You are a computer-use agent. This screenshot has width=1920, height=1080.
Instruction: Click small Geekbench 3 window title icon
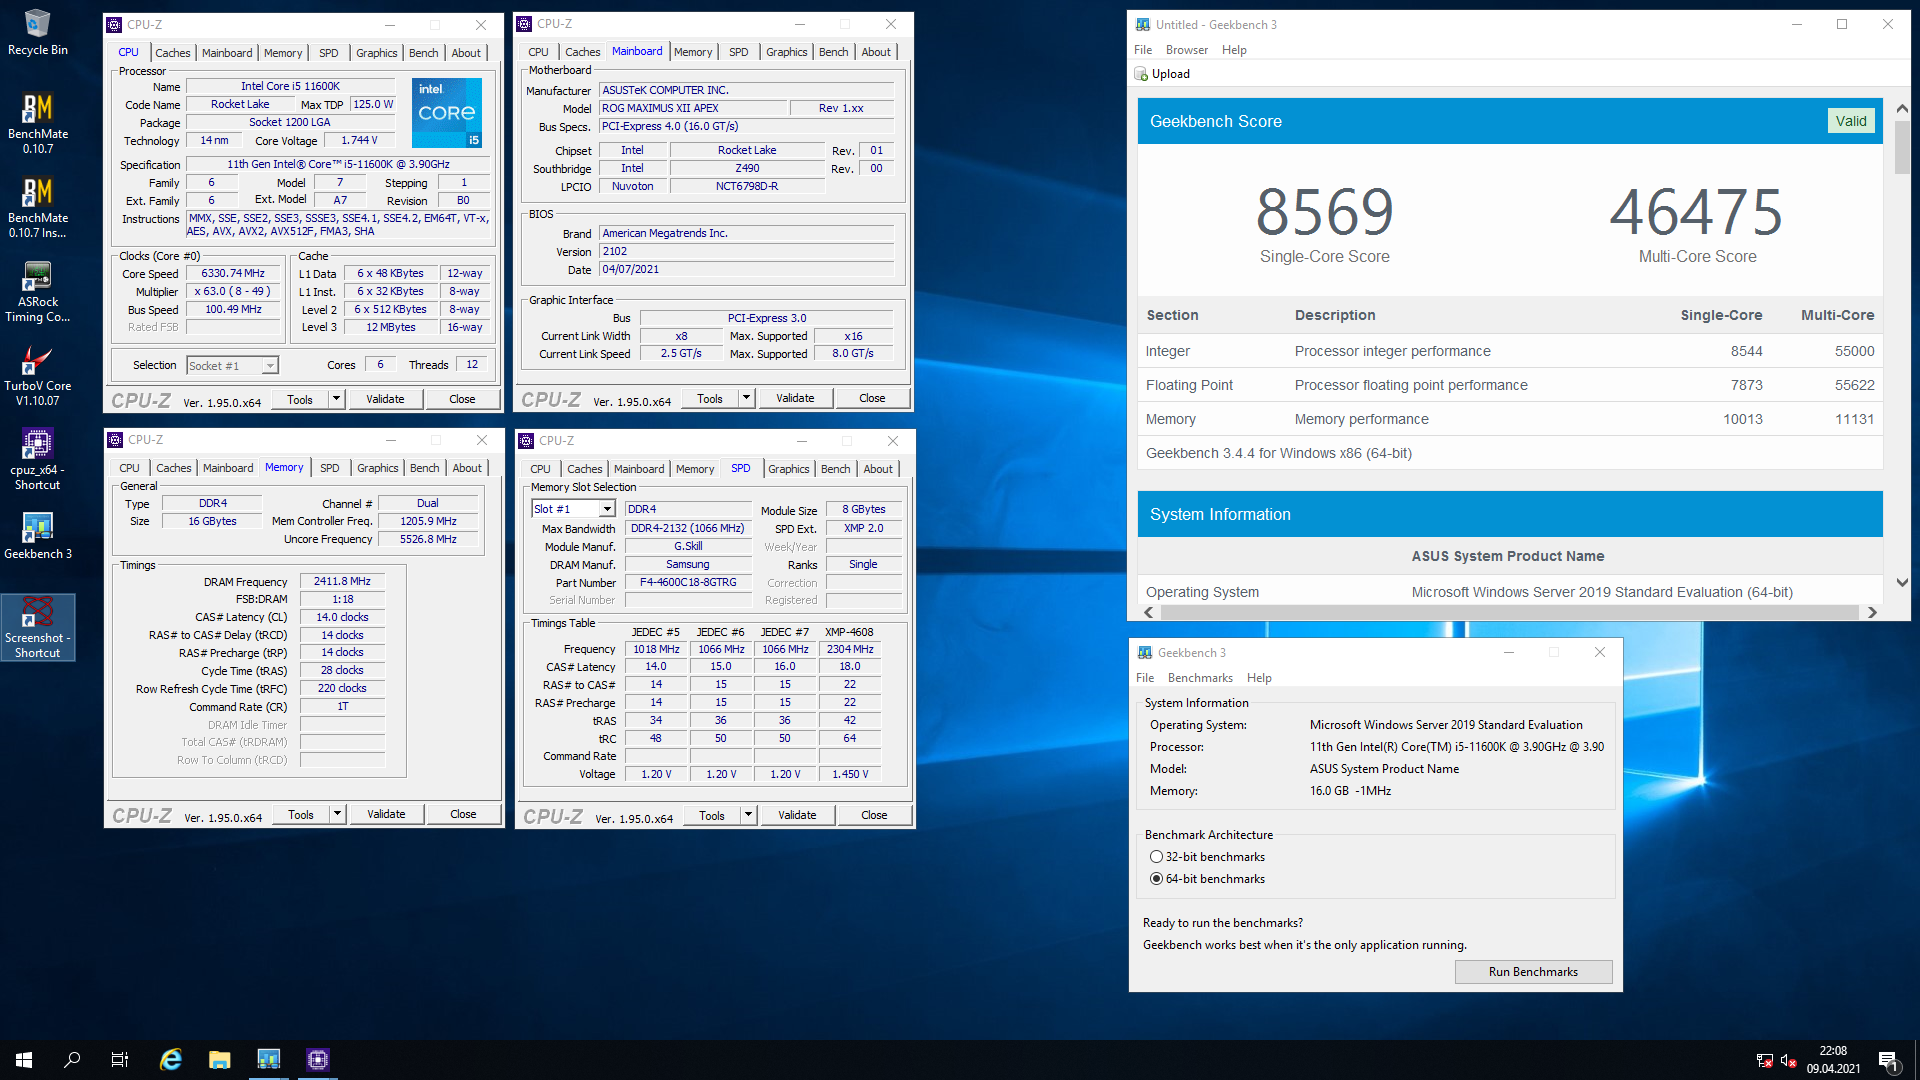pos(1145,653)
